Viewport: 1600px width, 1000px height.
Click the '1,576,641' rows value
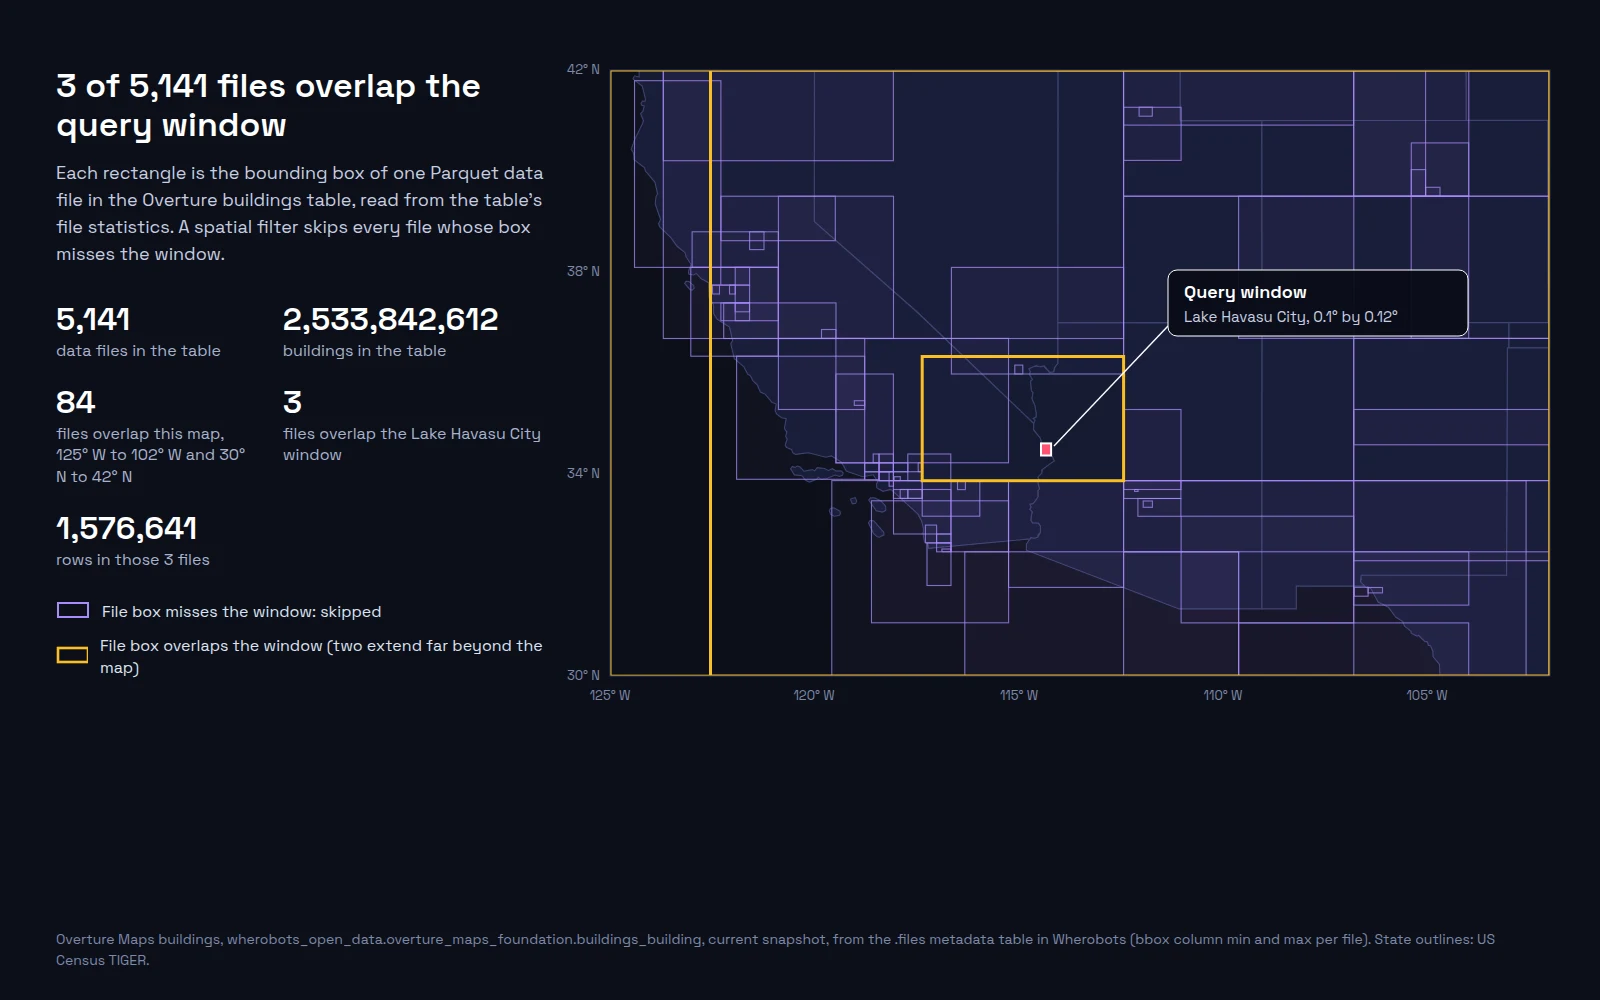[126, 528]
